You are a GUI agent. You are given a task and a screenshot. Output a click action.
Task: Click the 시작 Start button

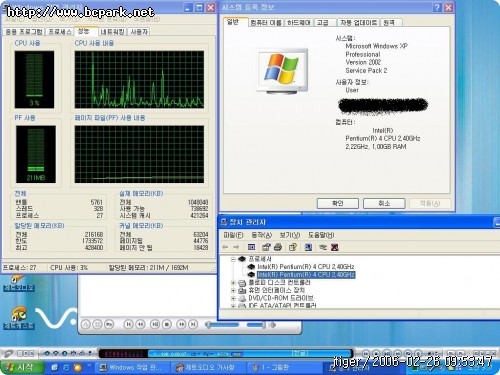coord(22,367)
